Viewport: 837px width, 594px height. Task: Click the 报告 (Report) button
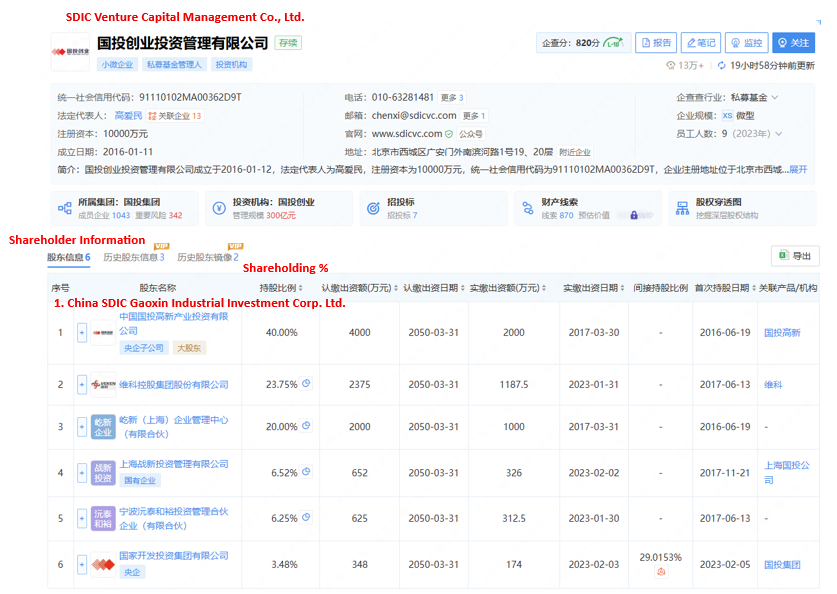coord(655,43)
